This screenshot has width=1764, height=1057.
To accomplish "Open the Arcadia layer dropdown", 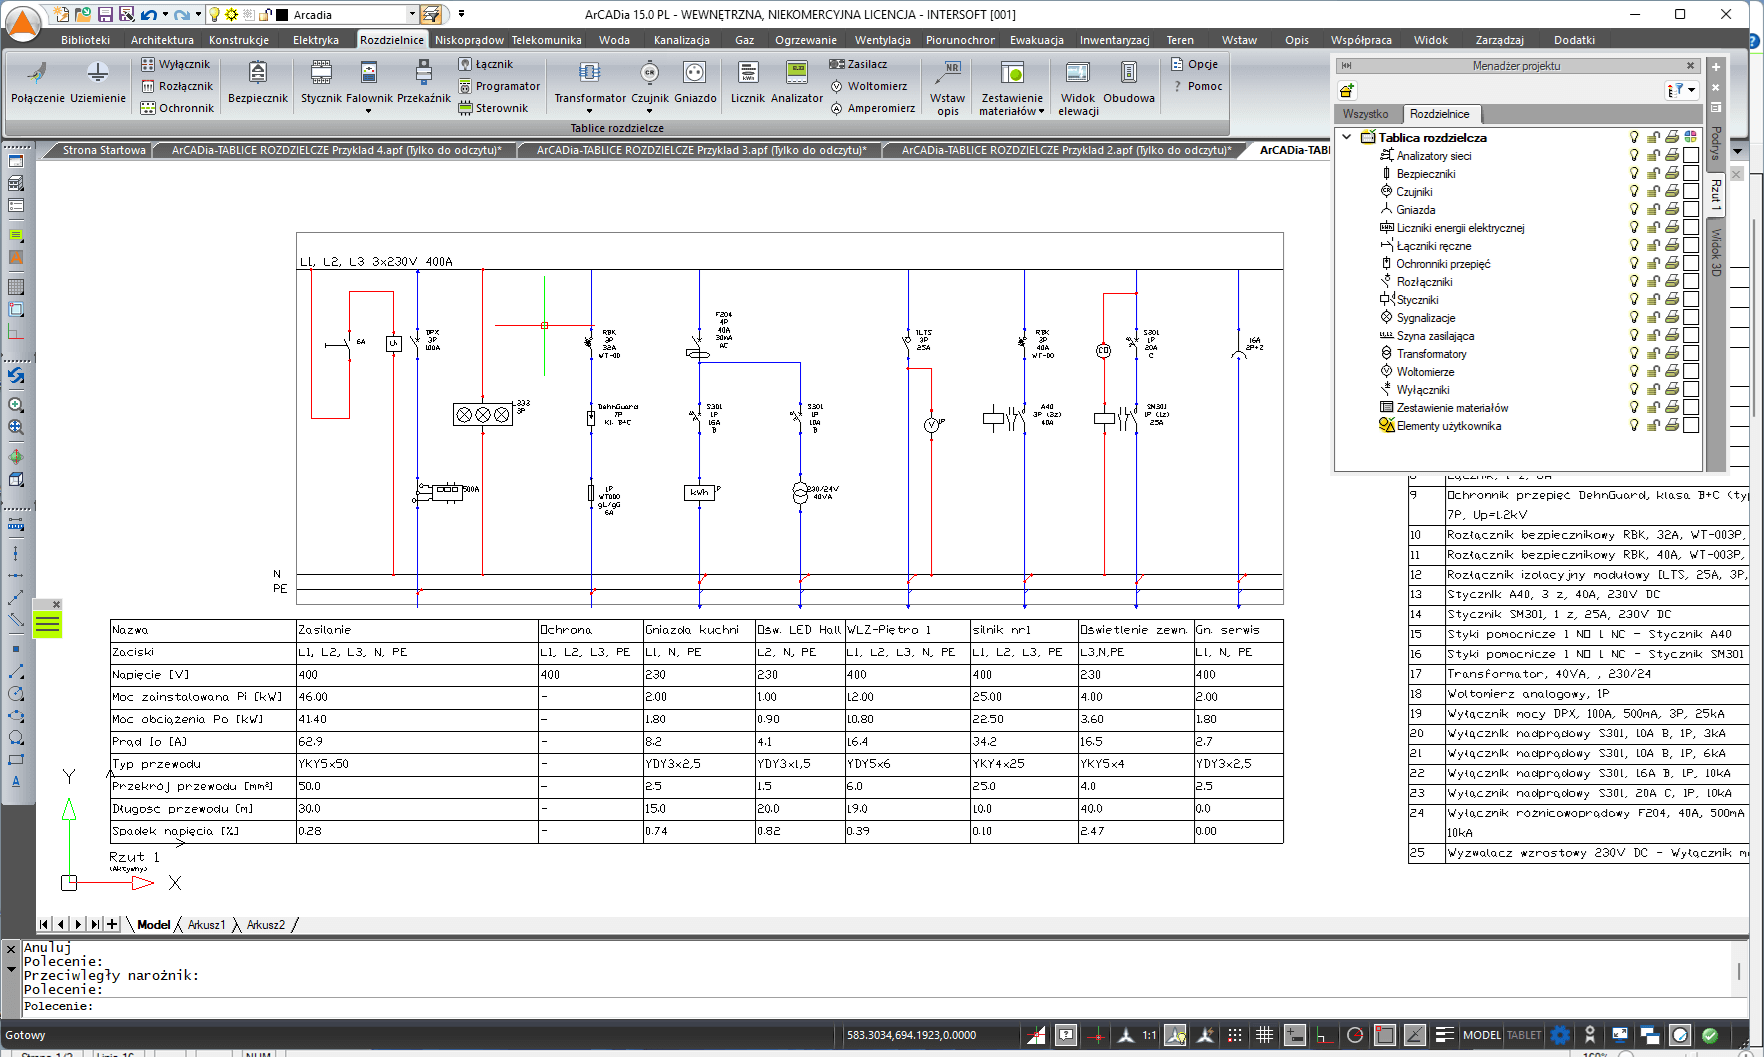I will pos(412,15).
